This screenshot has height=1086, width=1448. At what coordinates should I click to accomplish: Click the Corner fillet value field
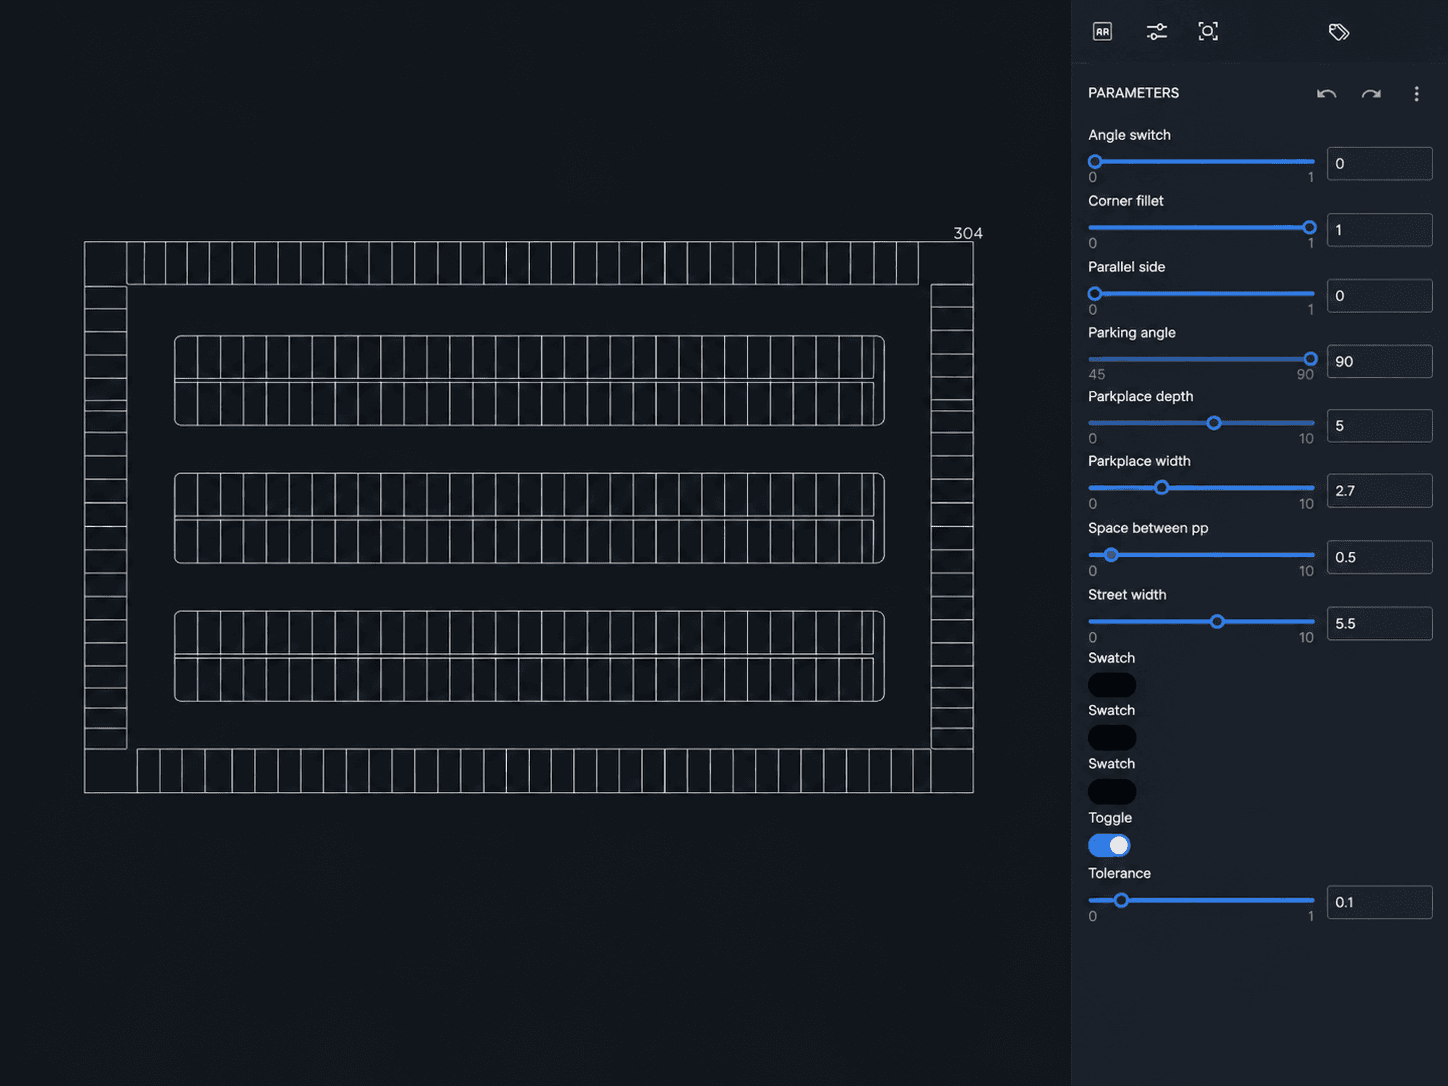(1379, 230)
